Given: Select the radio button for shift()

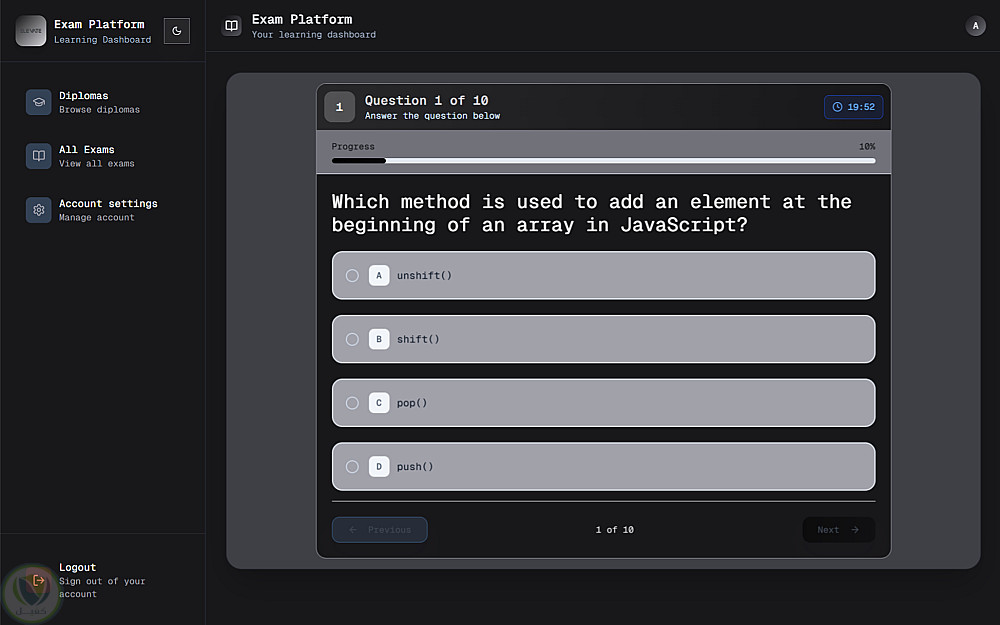Looking at the screenshot, I should pos(352,339).
